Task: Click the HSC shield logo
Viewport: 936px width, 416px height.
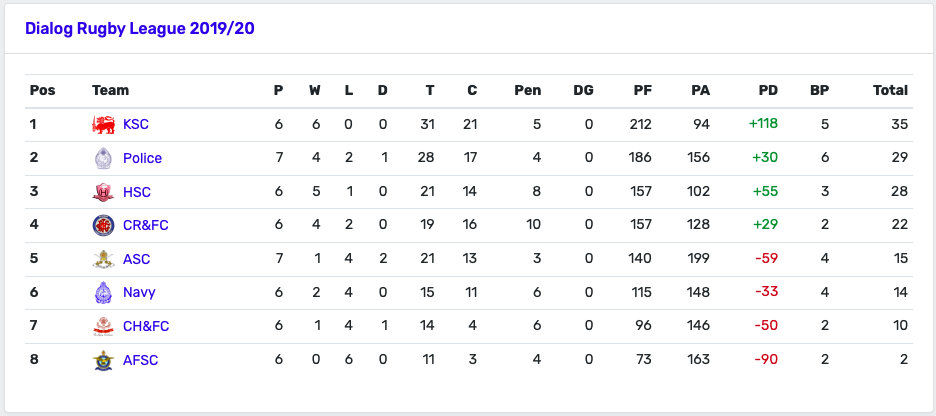Action: point(103,192)
